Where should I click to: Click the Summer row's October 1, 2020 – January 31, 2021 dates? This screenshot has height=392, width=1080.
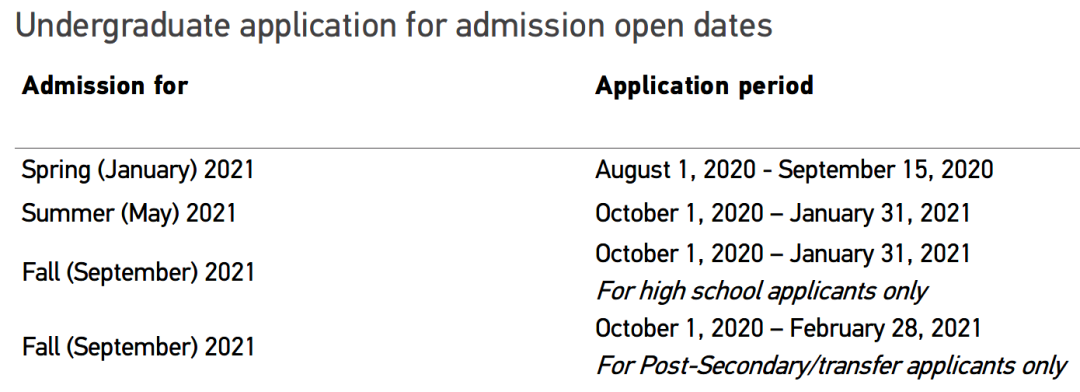point(783,213)
